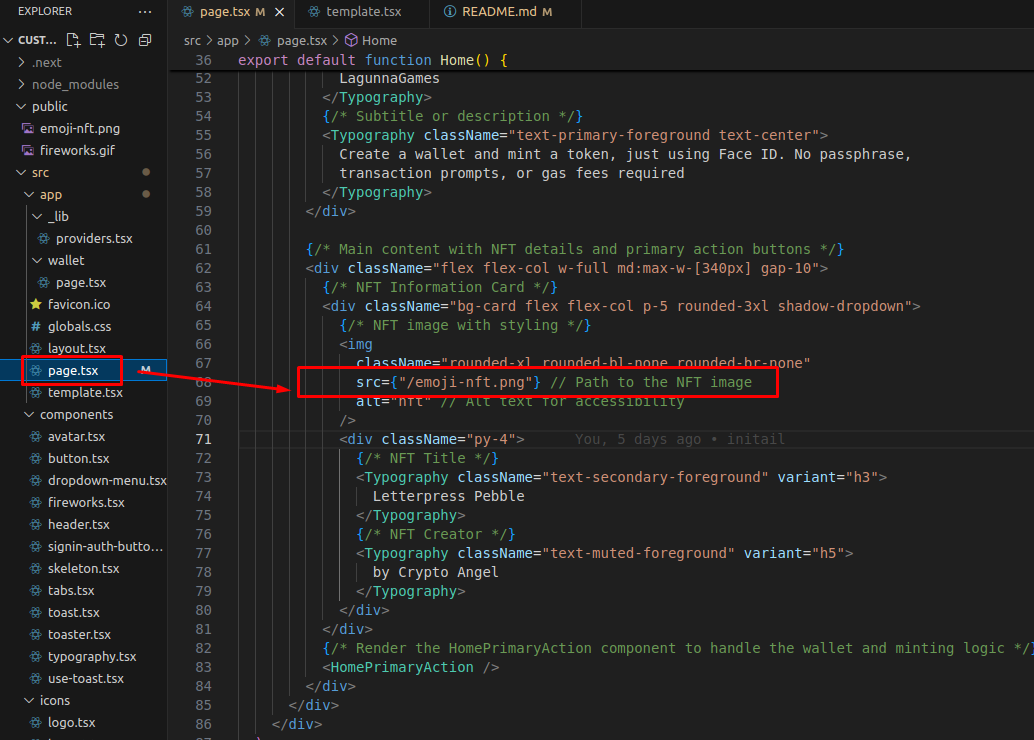Open template.tsx in the file tree
This screenshot has height=740, width=1034.
click(83, 392)
